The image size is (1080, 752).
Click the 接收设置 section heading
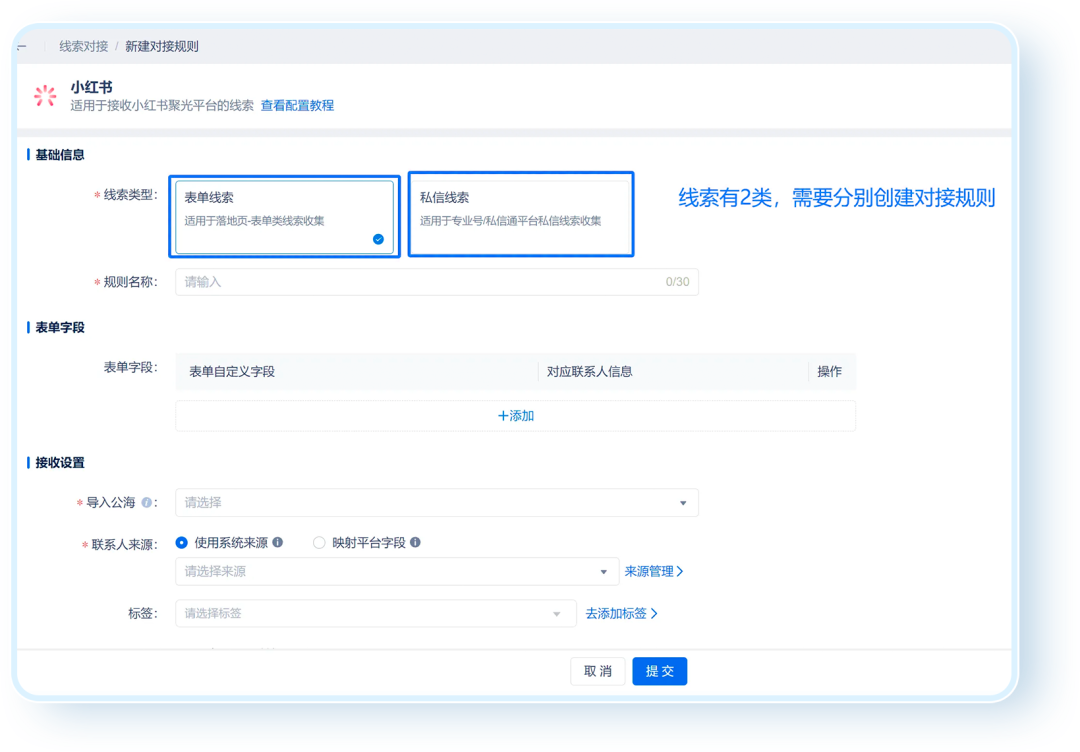click(60, 463)
